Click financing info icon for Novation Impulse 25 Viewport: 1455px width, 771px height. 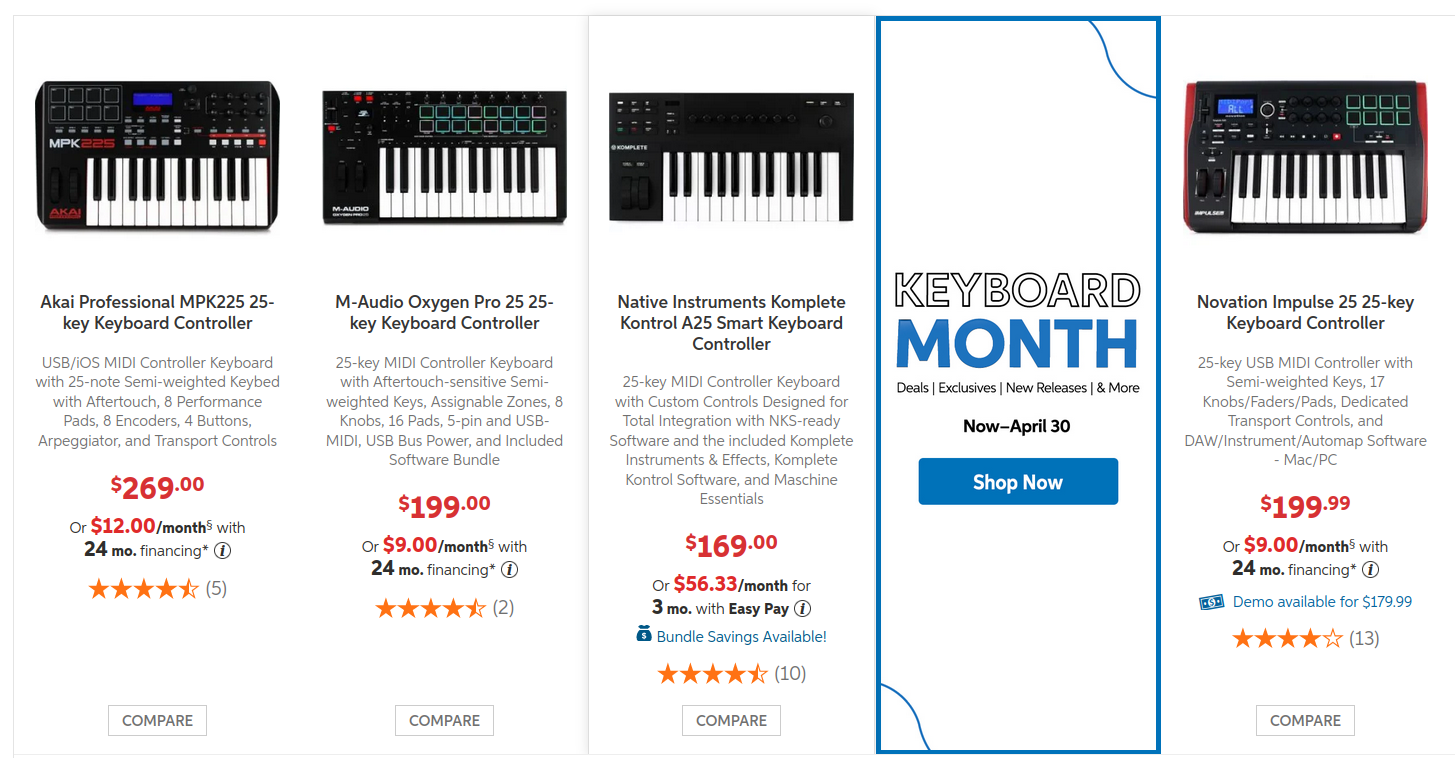pyautogui.click(x=1371, y=570)
